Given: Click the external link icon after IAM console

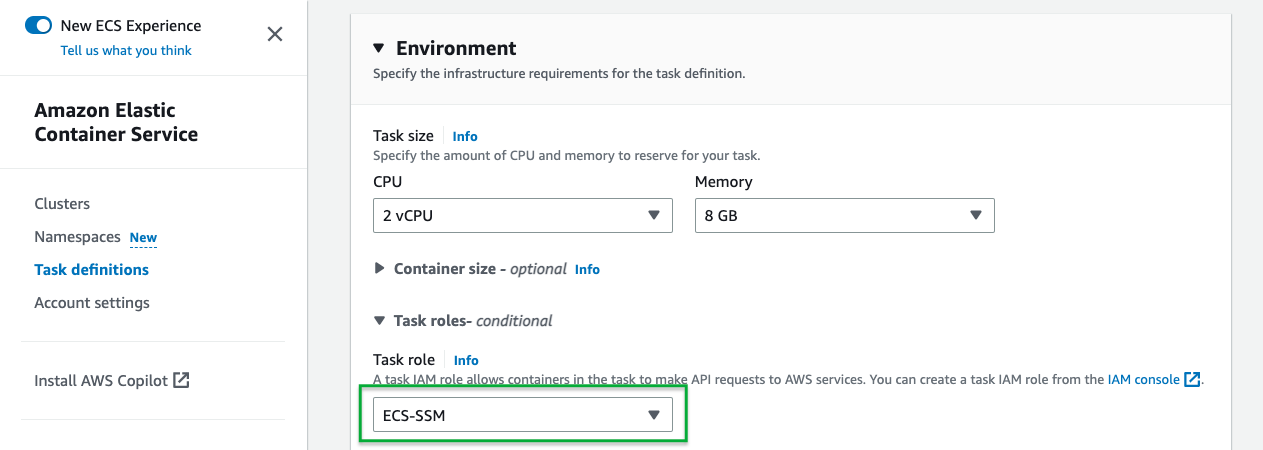Looking at the screenshot, I should (1192, 380).
